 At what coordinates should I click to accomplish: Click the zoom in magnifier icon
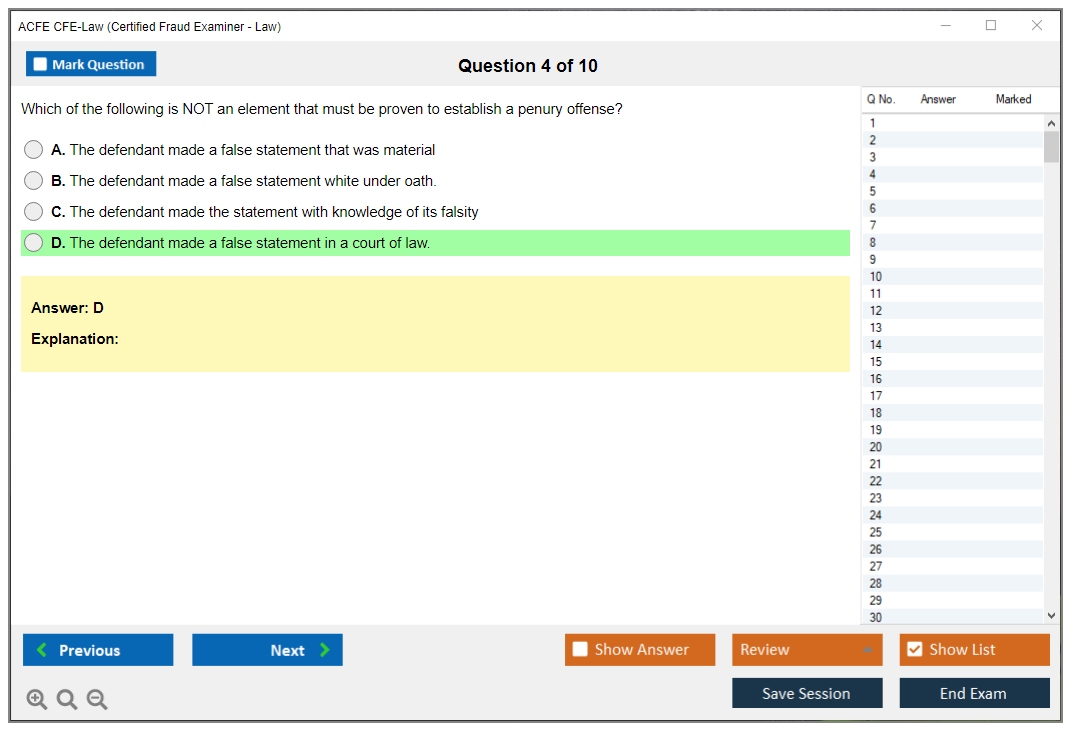point(37,700)
